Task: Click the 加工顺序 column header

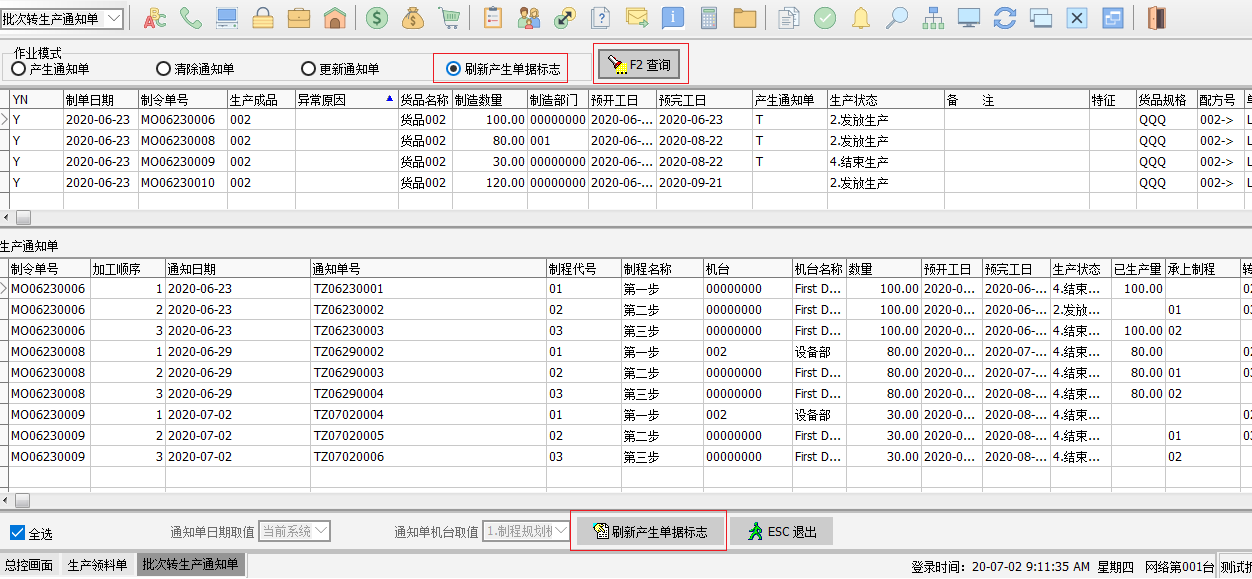Action: pyautogui.click(x=127, y=269)
